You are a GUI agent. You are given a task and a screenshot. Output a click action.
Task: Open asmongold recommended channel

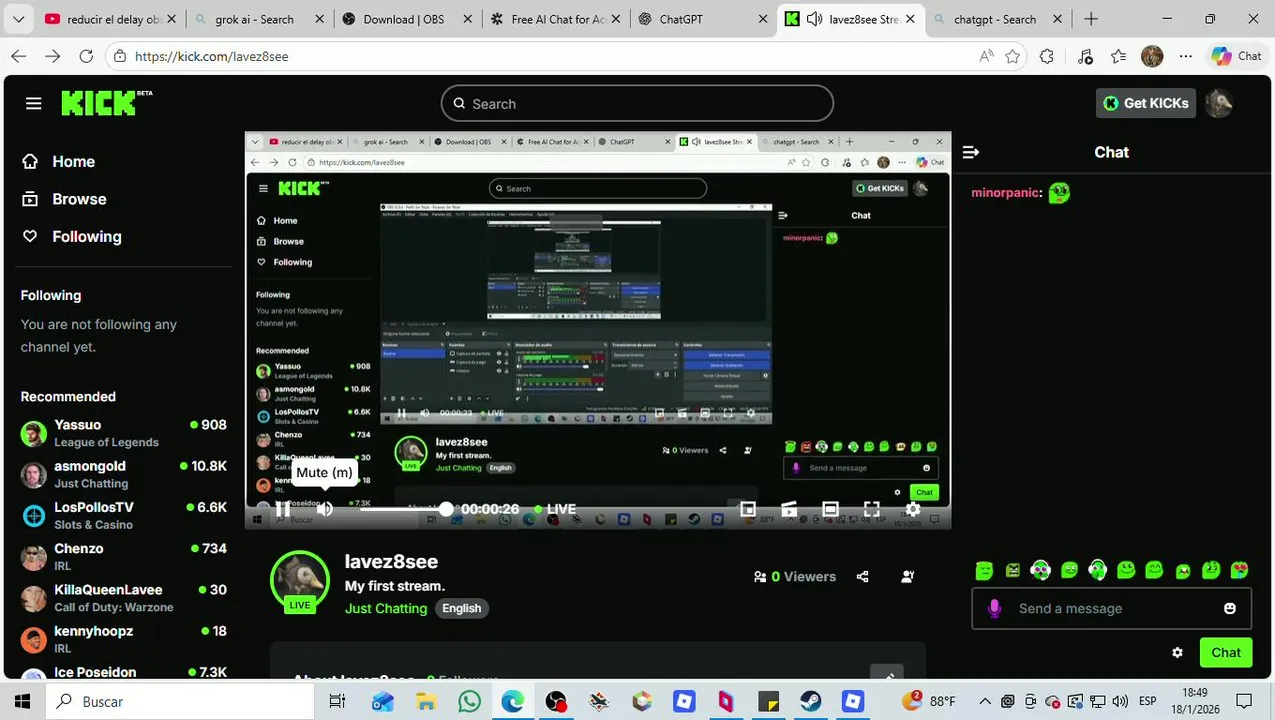tap(124, 474)
